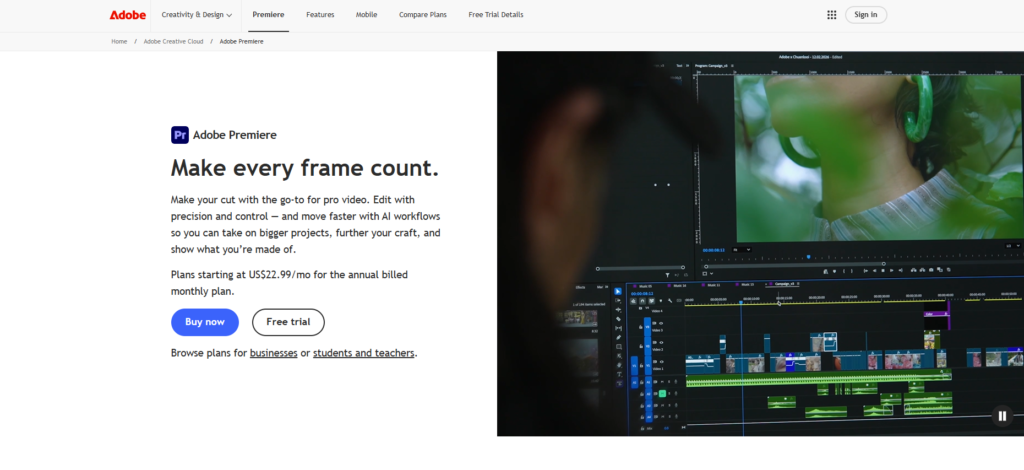Open Free Trial Details

tap(496, 15)
